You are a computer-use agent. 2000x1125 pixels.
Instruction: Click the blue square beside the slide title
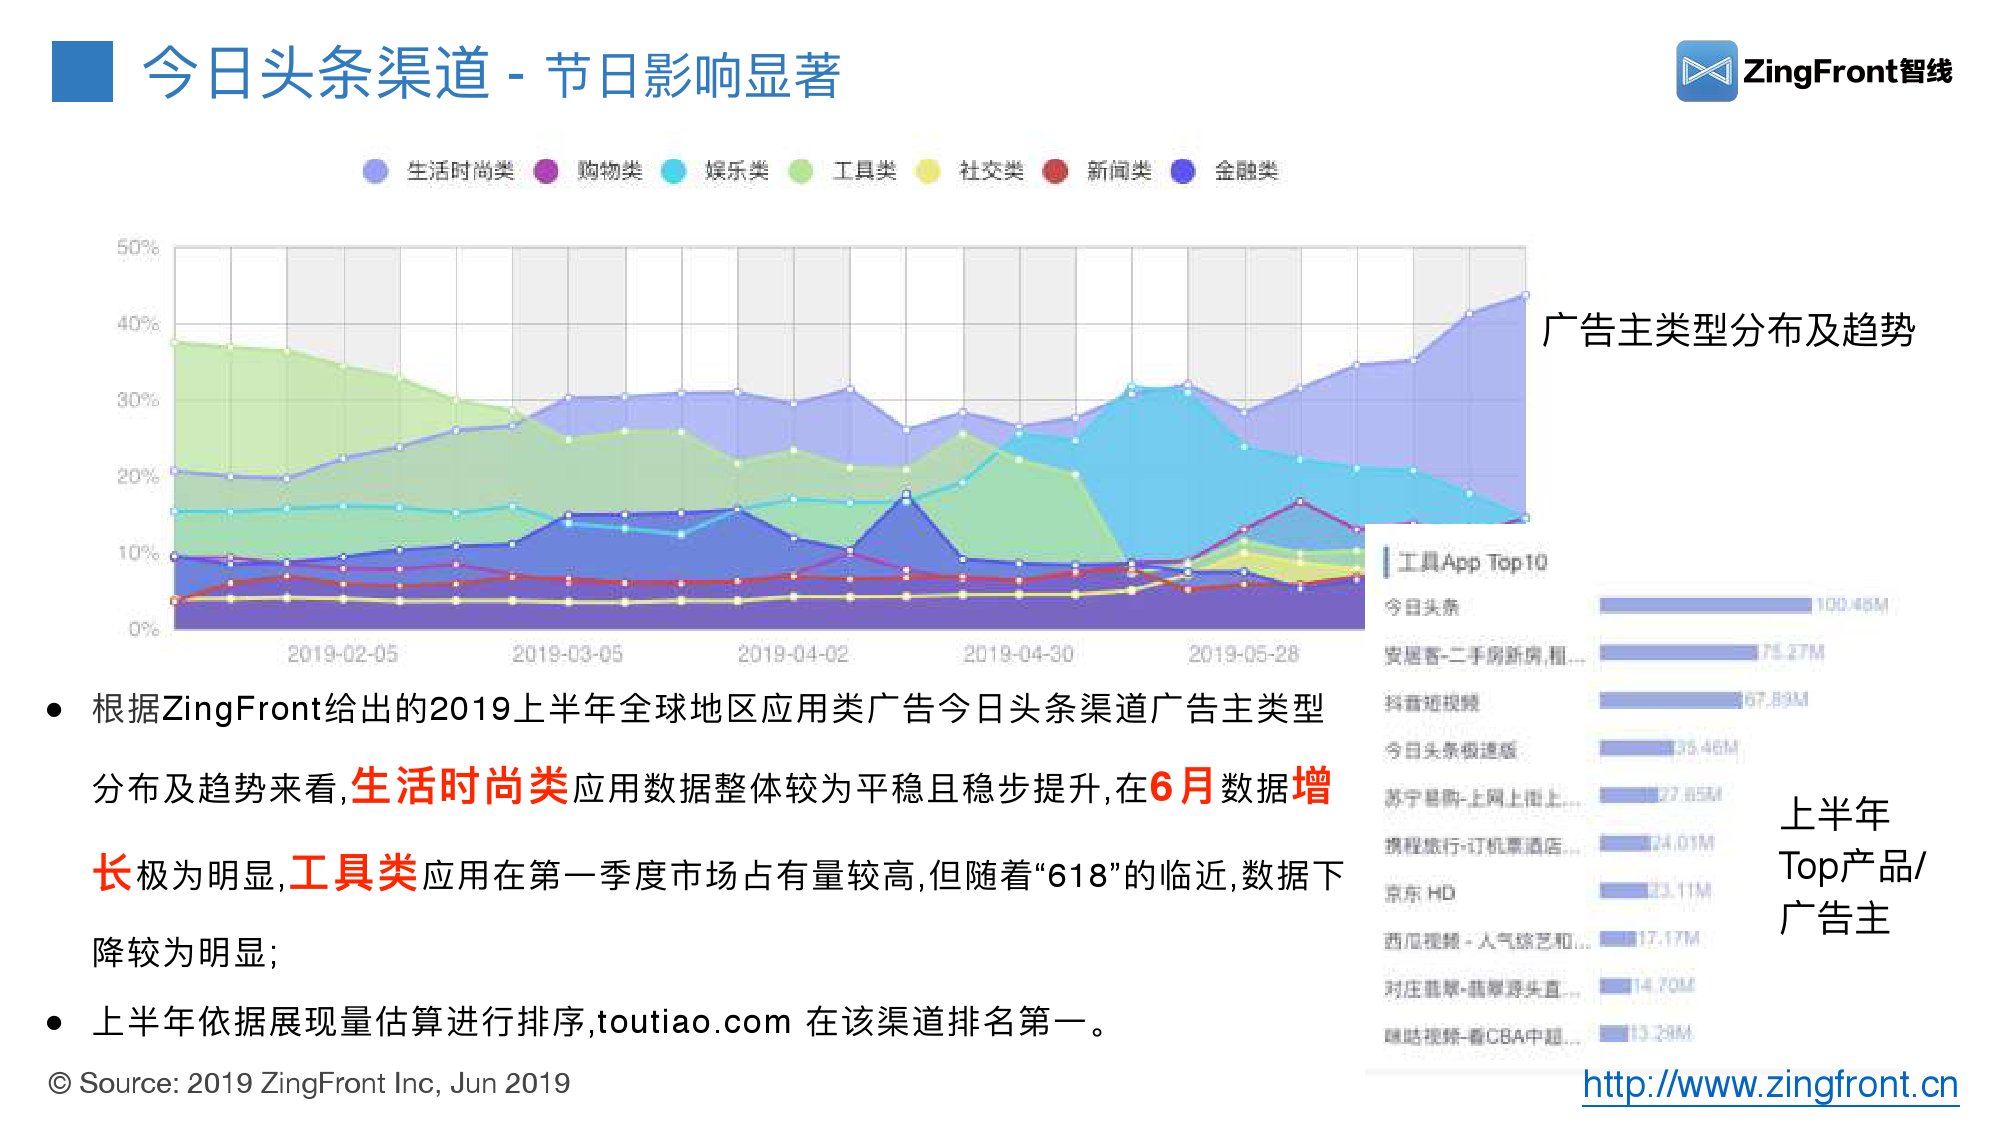tap(82, 71)
